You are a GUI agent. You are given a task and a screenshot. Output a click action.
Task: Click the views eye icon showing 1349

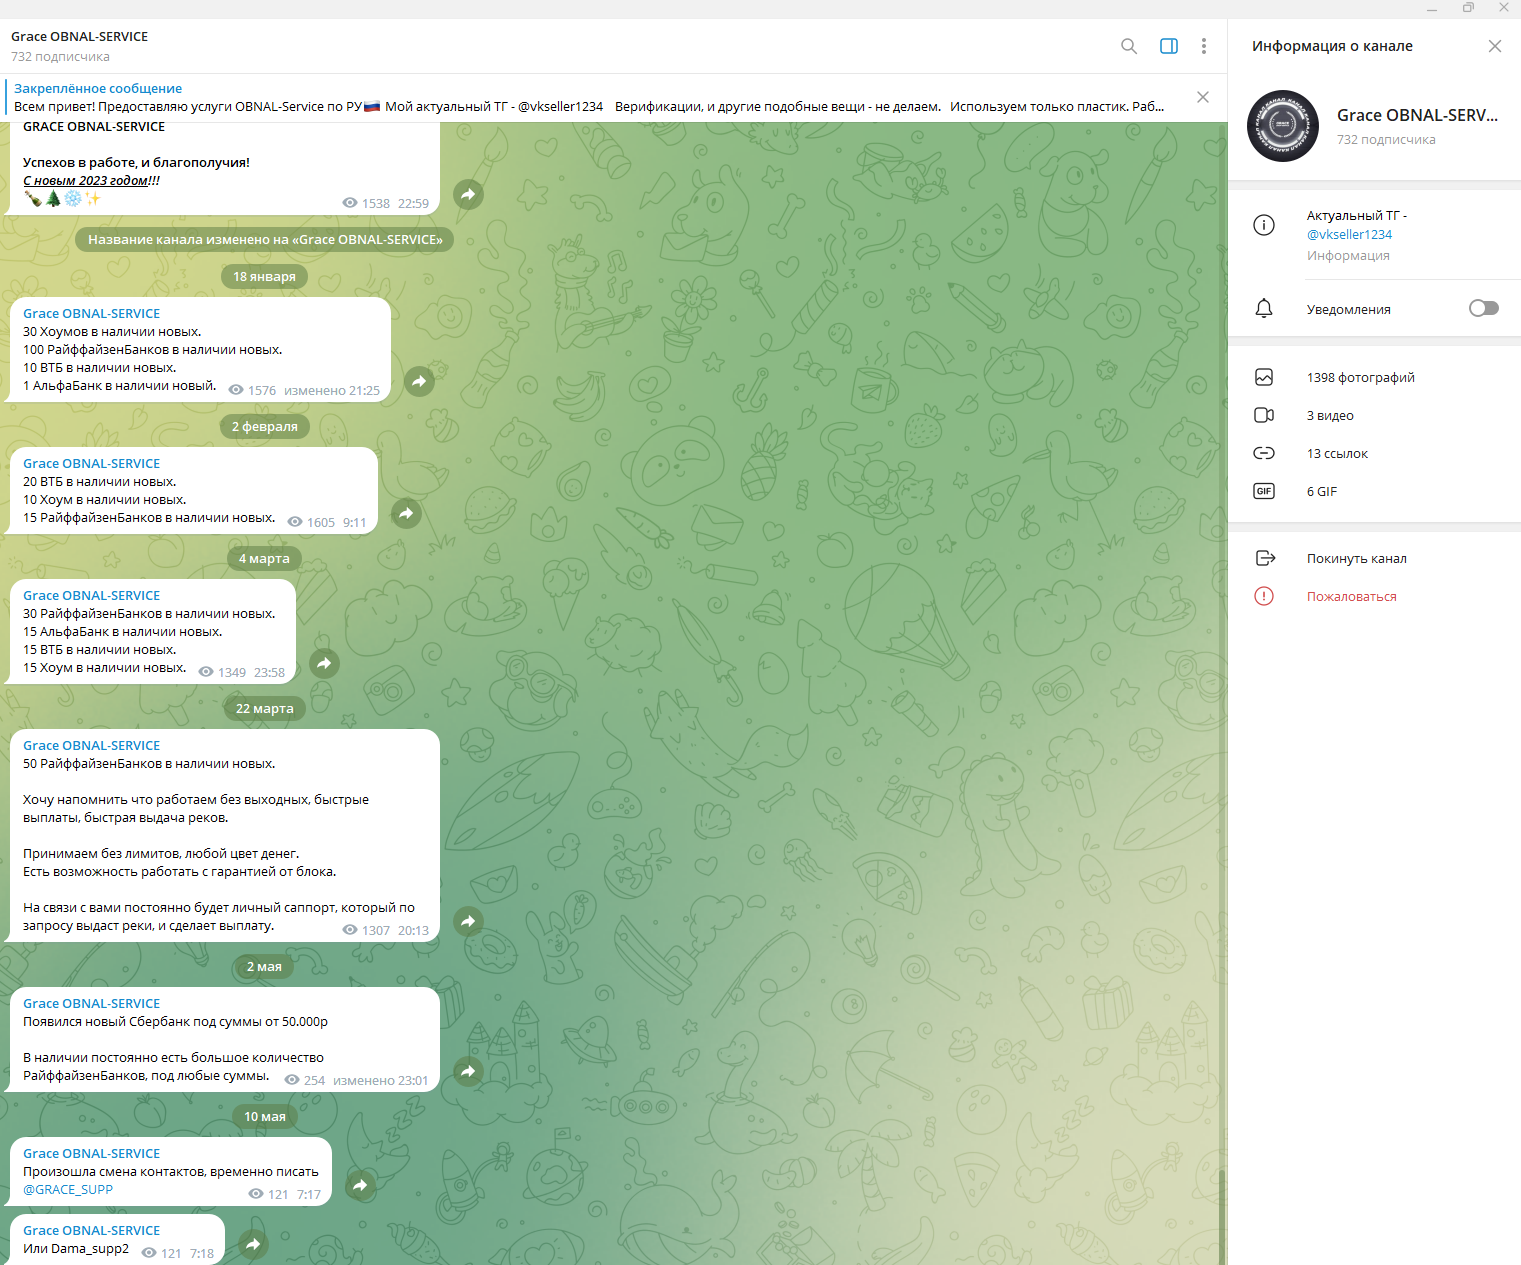[x=206, y=672]
